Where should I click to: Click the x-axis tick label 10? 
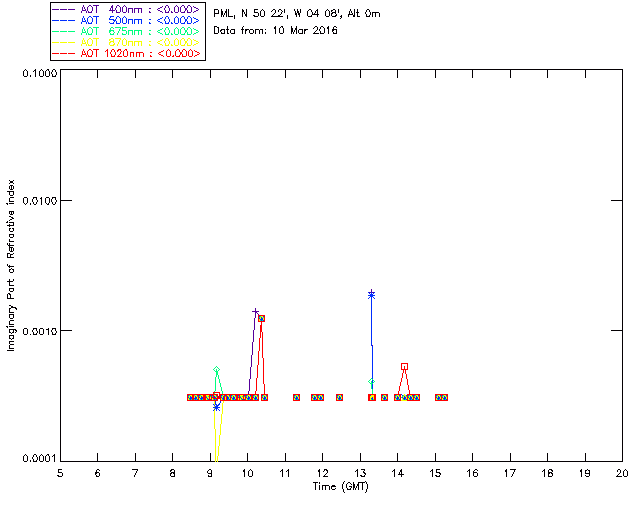coord(247,473)
